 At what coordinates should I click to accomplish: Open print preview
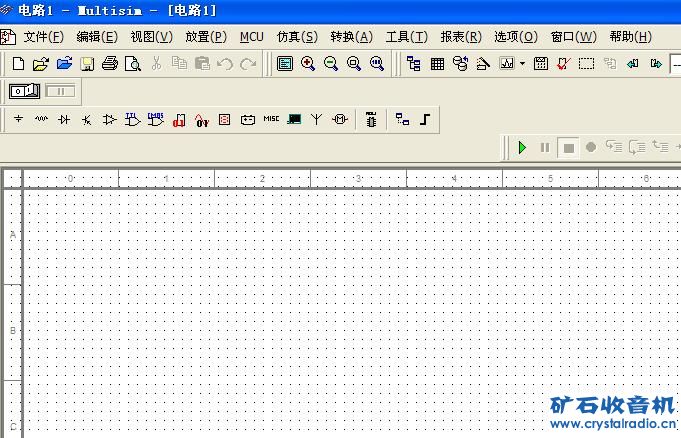pos(132,64)
